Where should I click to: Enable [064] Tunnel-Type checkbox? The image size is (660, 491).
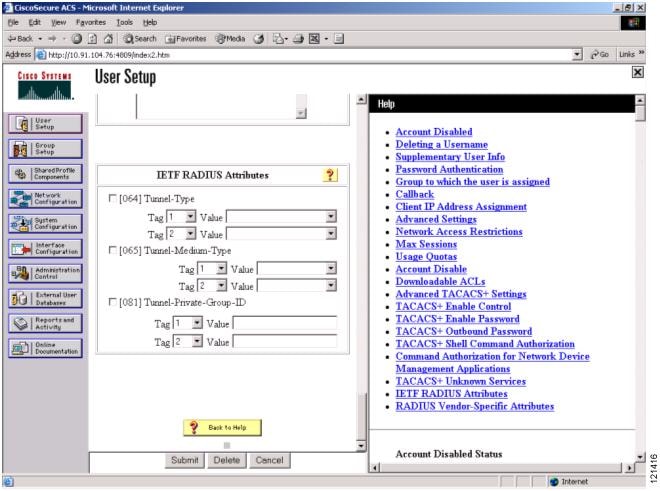[112, 198]
